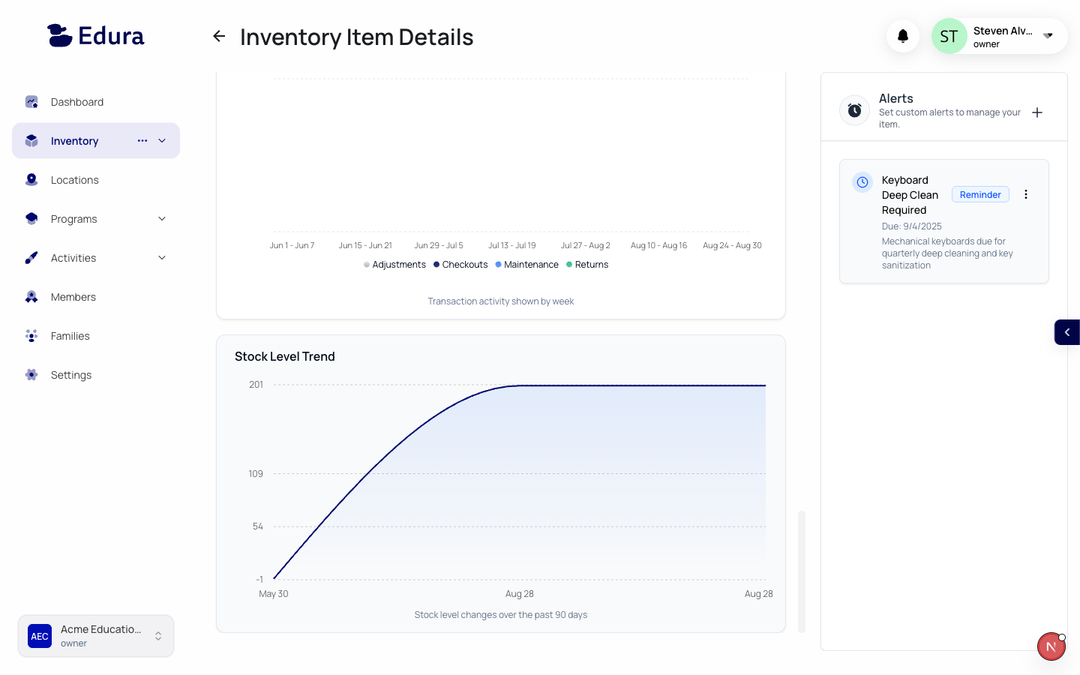1080x675 pixels.
Task: Select the Dashboard chart icon in sidebar
Action: point(31,101)
